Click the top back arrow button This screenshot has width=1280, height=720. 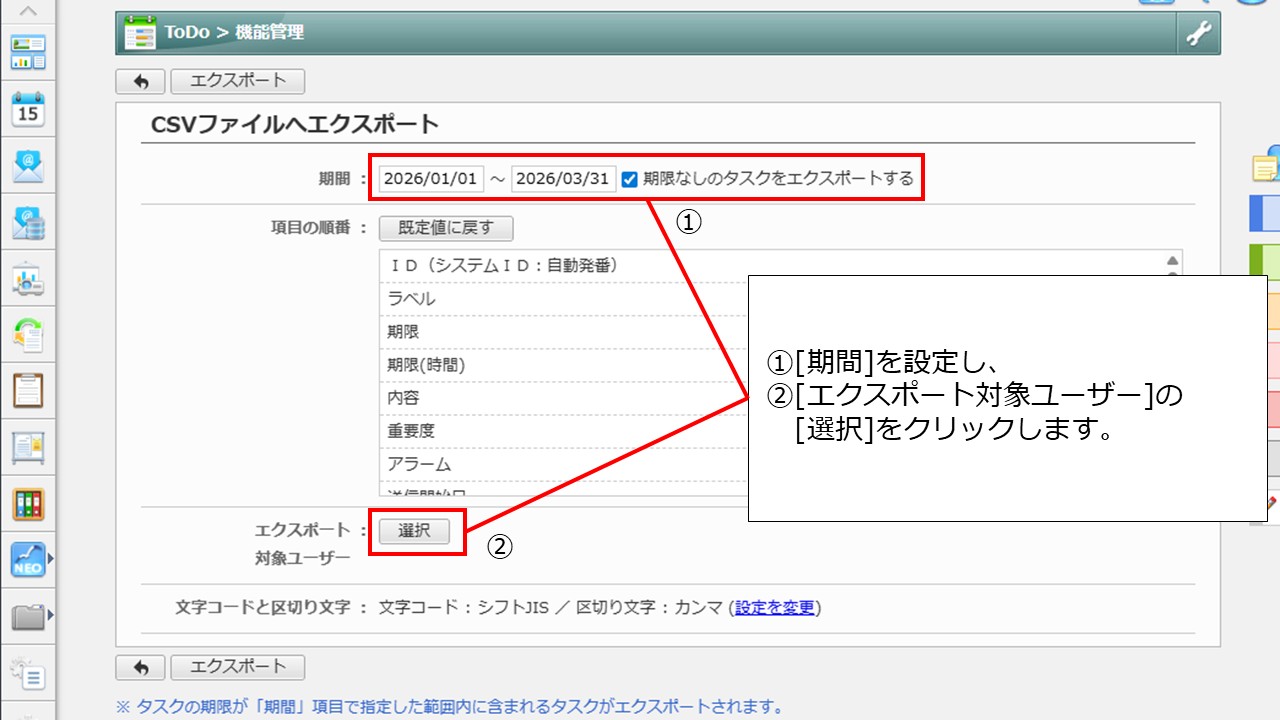point(140,81)
